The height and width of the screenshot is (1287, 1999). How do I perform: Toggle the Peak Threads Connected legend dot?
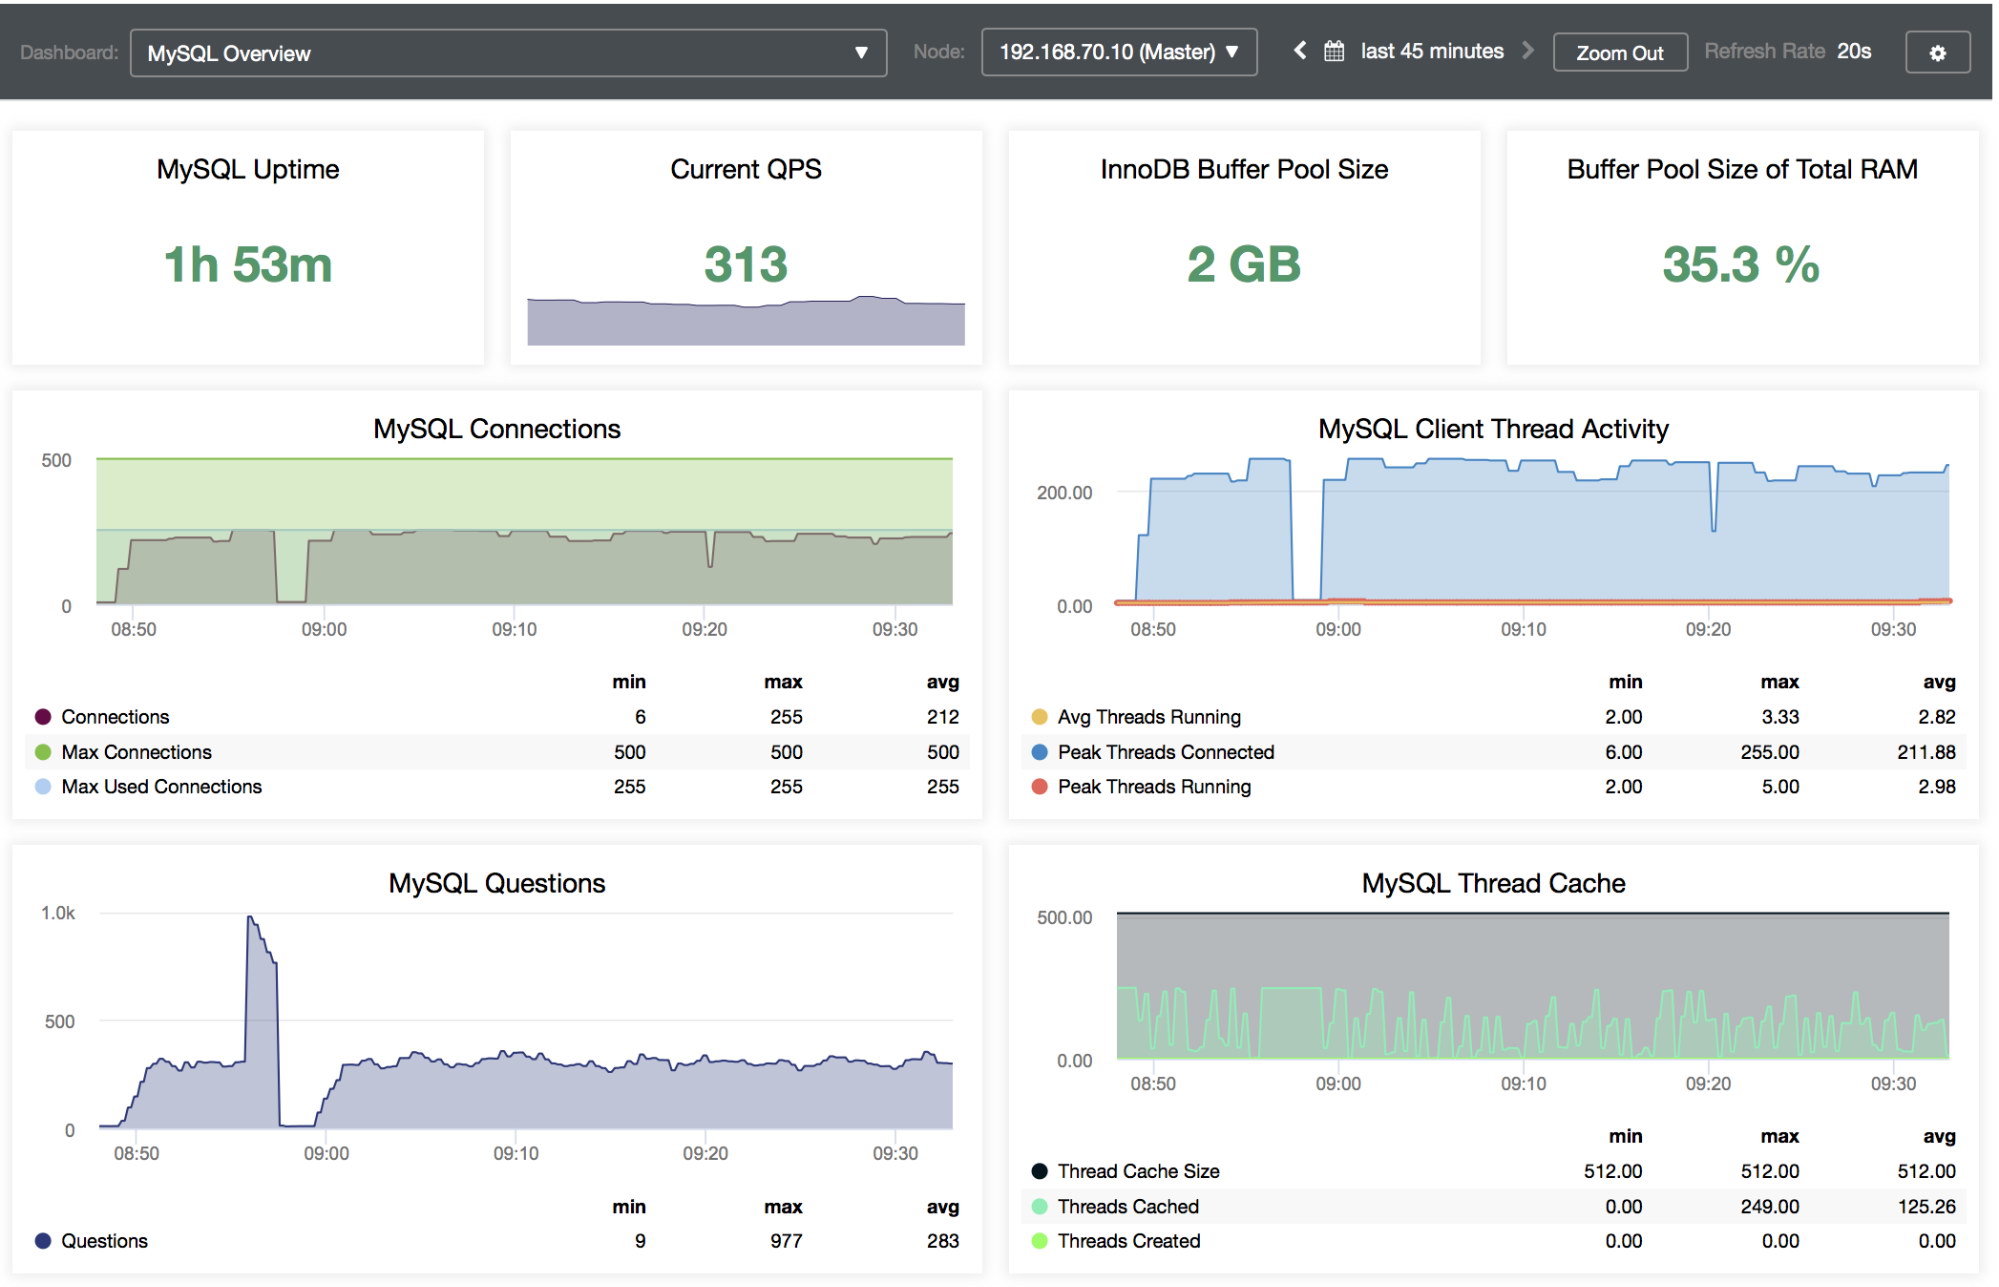(1039, 752)
